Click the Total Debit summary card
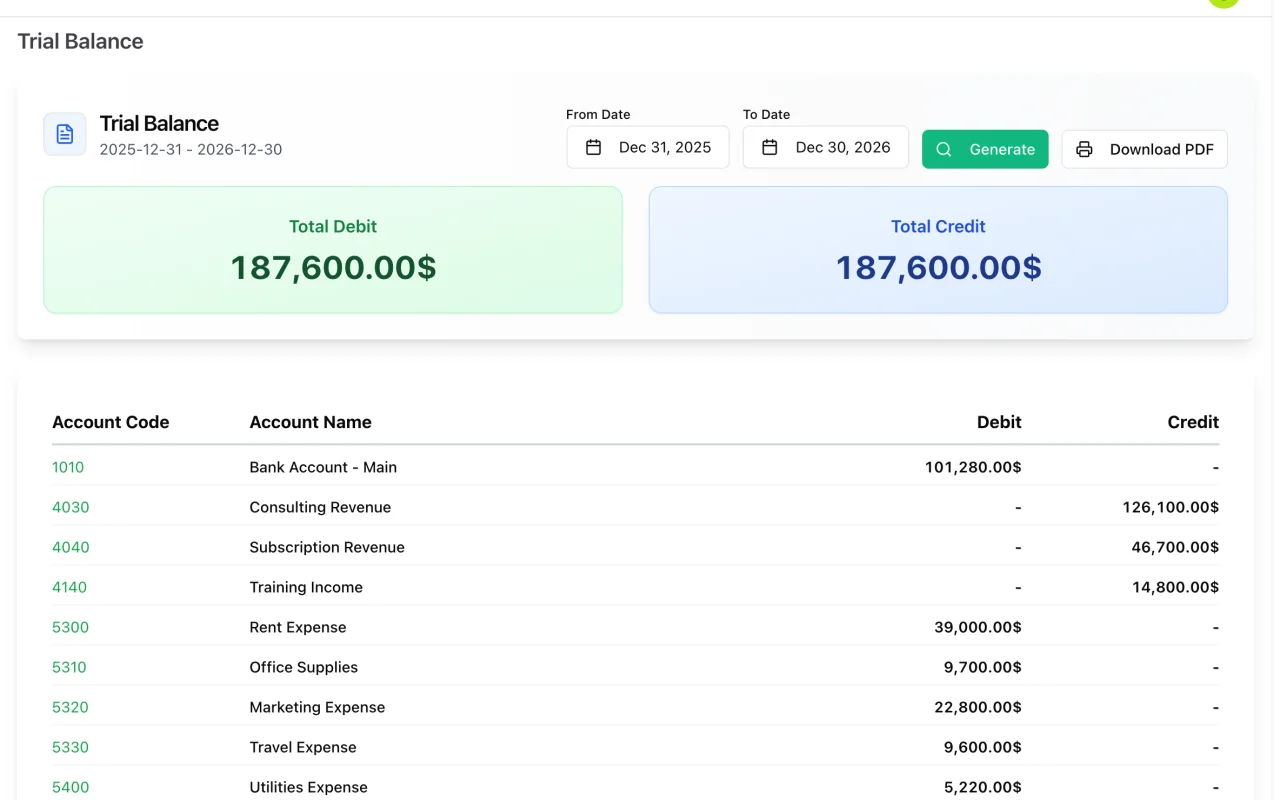Viewport: 1280px width, 800px height. click(333, 250)
